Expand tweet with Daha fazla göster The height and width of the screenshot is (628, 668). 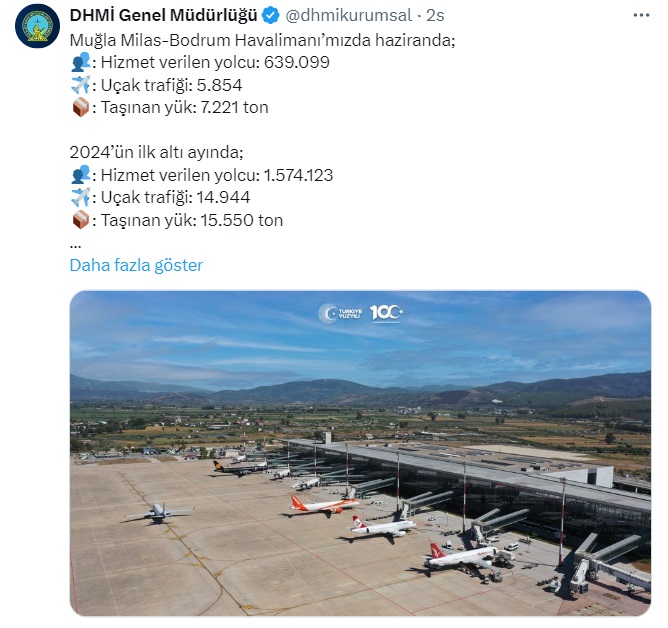136,265
